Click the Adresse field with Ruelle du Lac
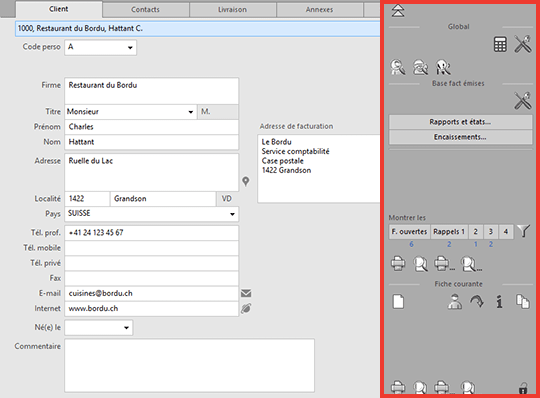The image size is (540, 398). click(x=152, y=172)
